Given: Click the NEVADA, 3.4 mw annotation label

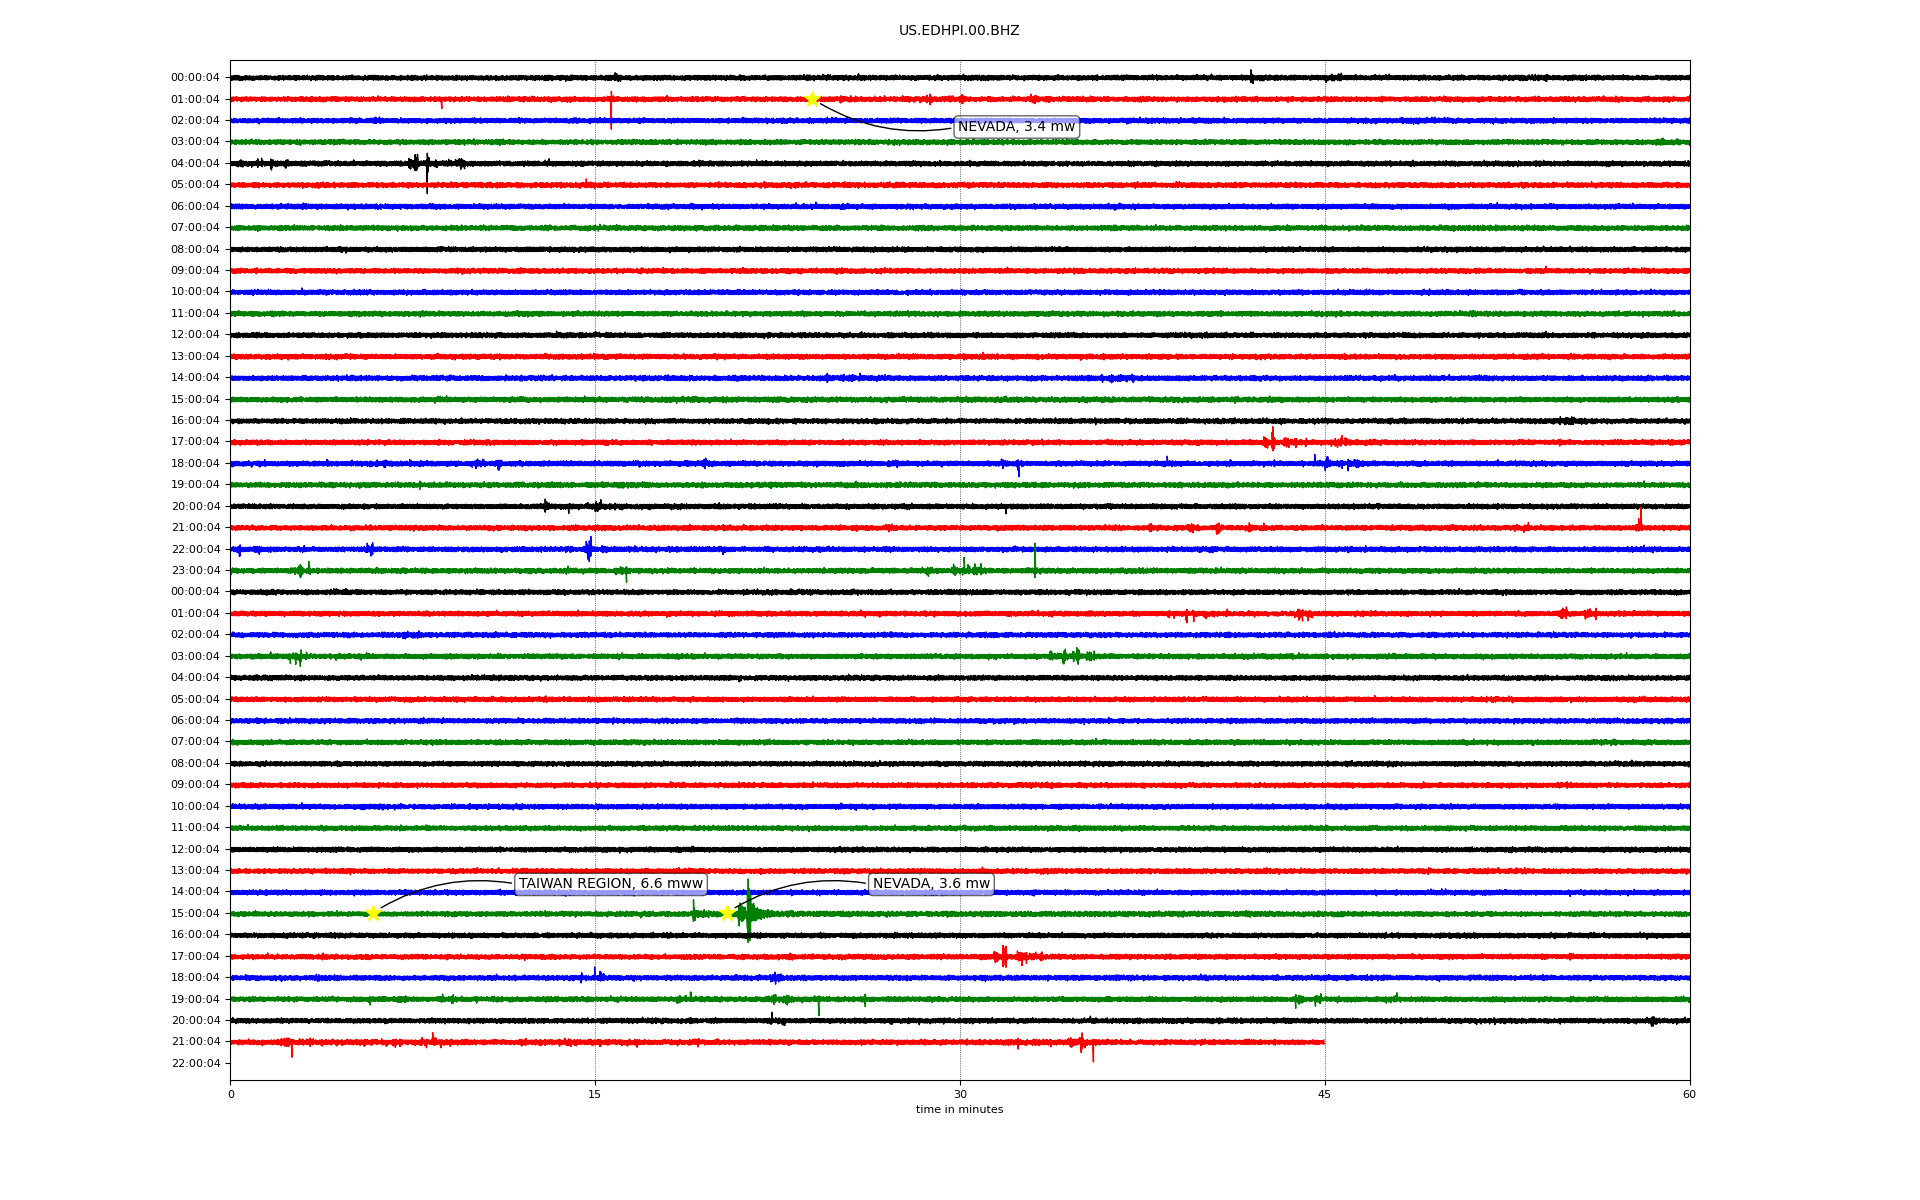Looking at the screenshot, I should click(1016, 127).
